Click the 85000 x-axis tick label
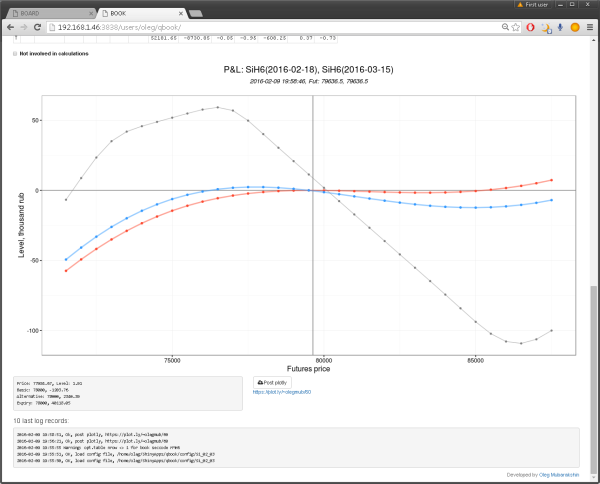 click(x=475, y=360)
